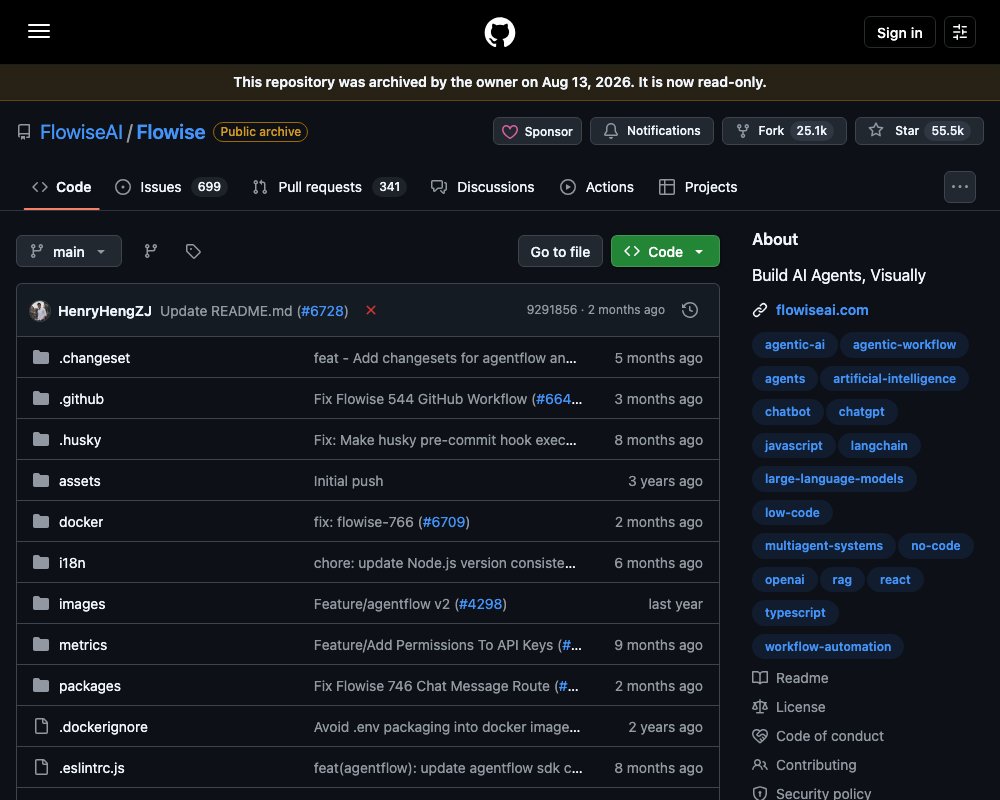
Task: Open the Pull requests tab
Action: pos(329,187)
